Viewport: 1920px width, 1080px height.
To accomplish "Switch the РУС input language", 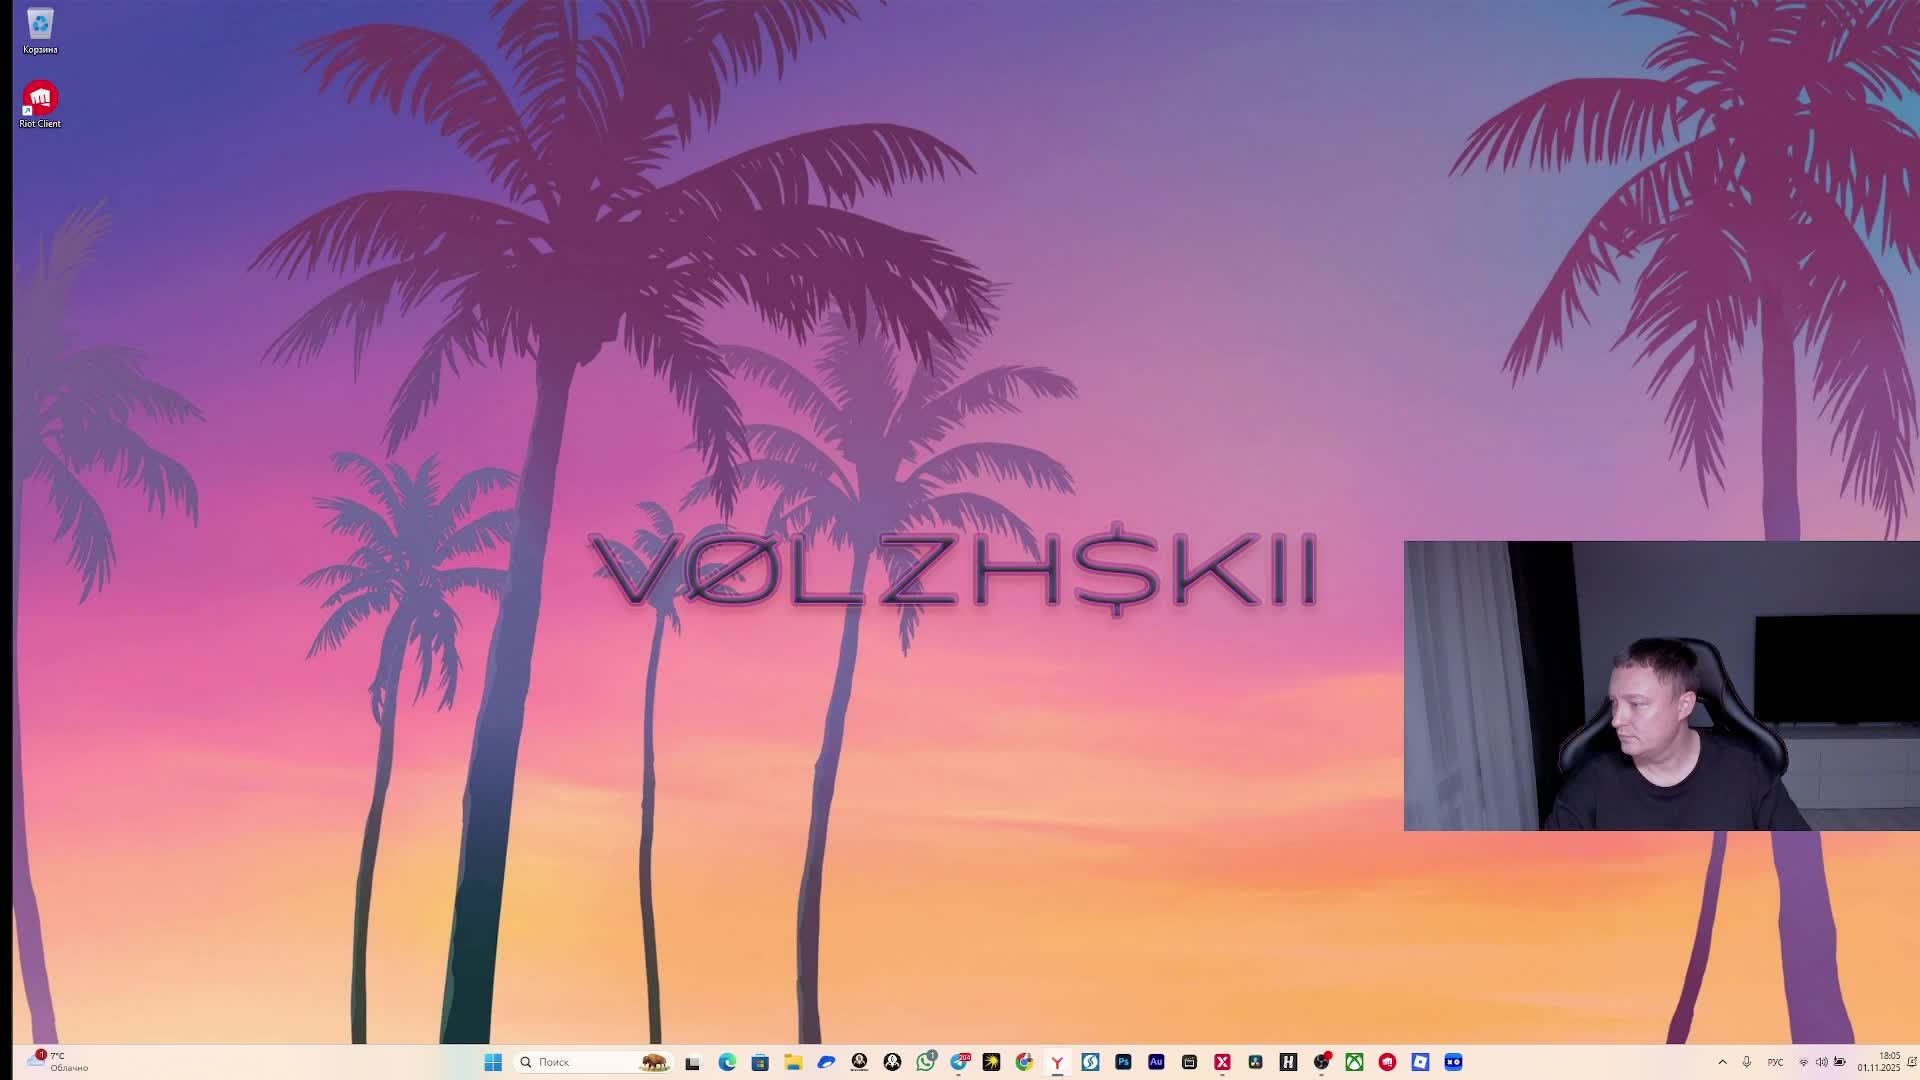I will pyautogui.click(x=1775, y=1062).
